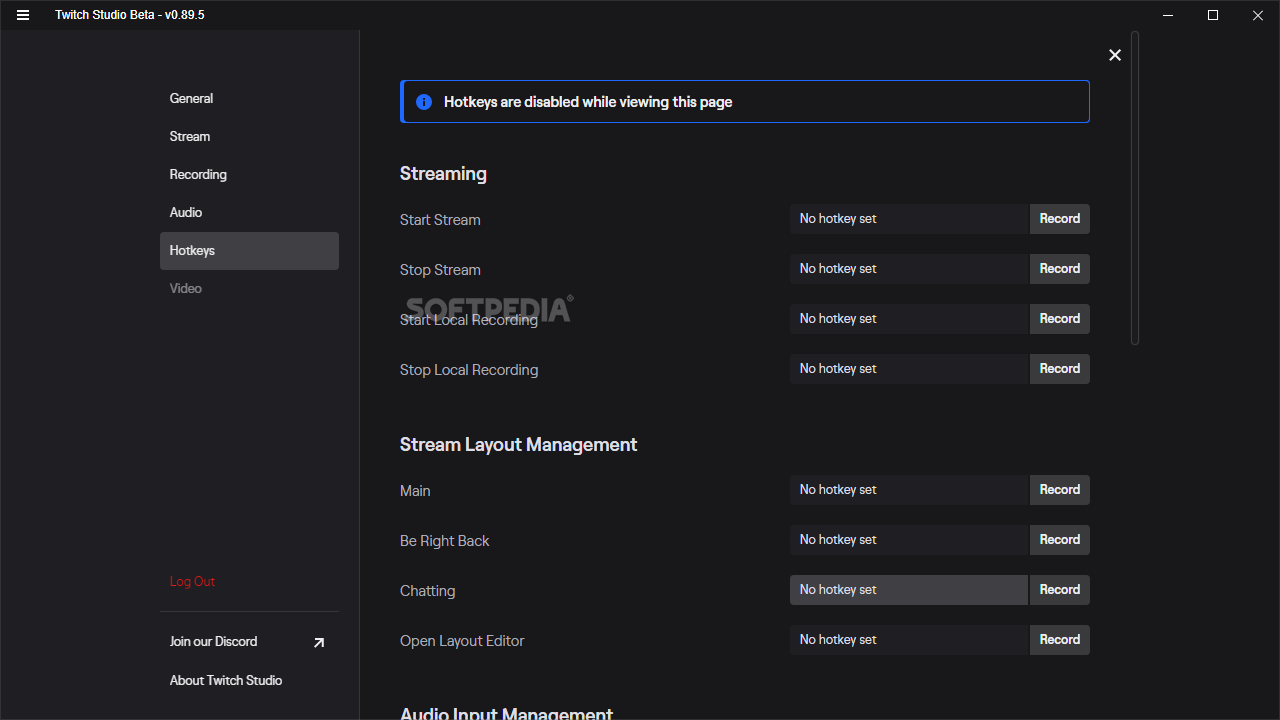1280x720 pixels.
Task: Click Start Local Recording hotkey field
Action: (909, 319)
